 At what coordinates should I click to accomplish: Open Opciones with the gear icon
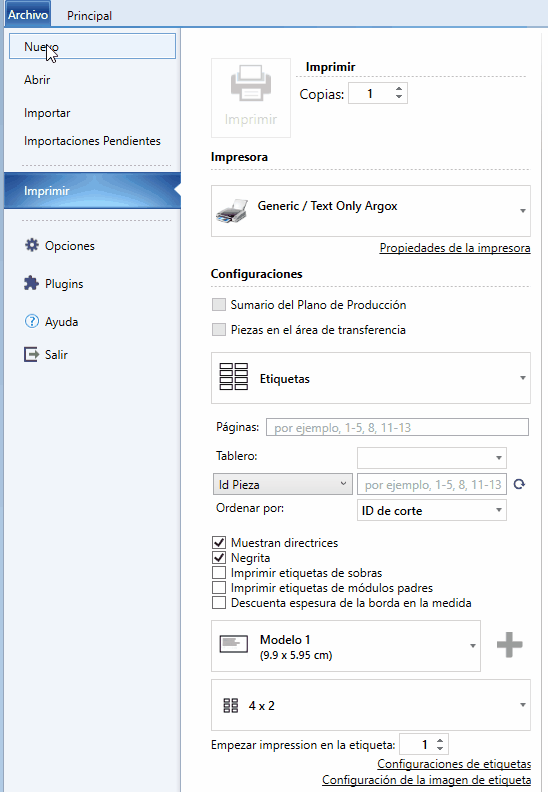click(32, 245)
